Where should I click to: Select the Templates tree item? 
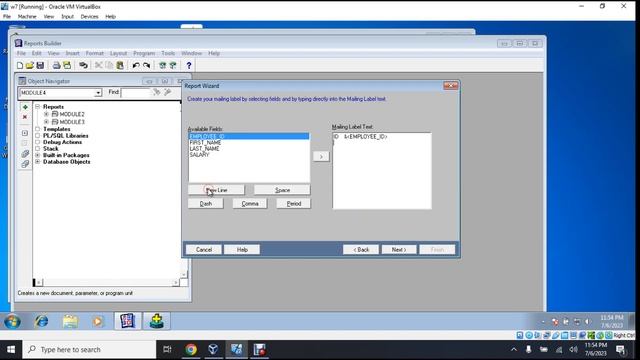tap(57, 129)
